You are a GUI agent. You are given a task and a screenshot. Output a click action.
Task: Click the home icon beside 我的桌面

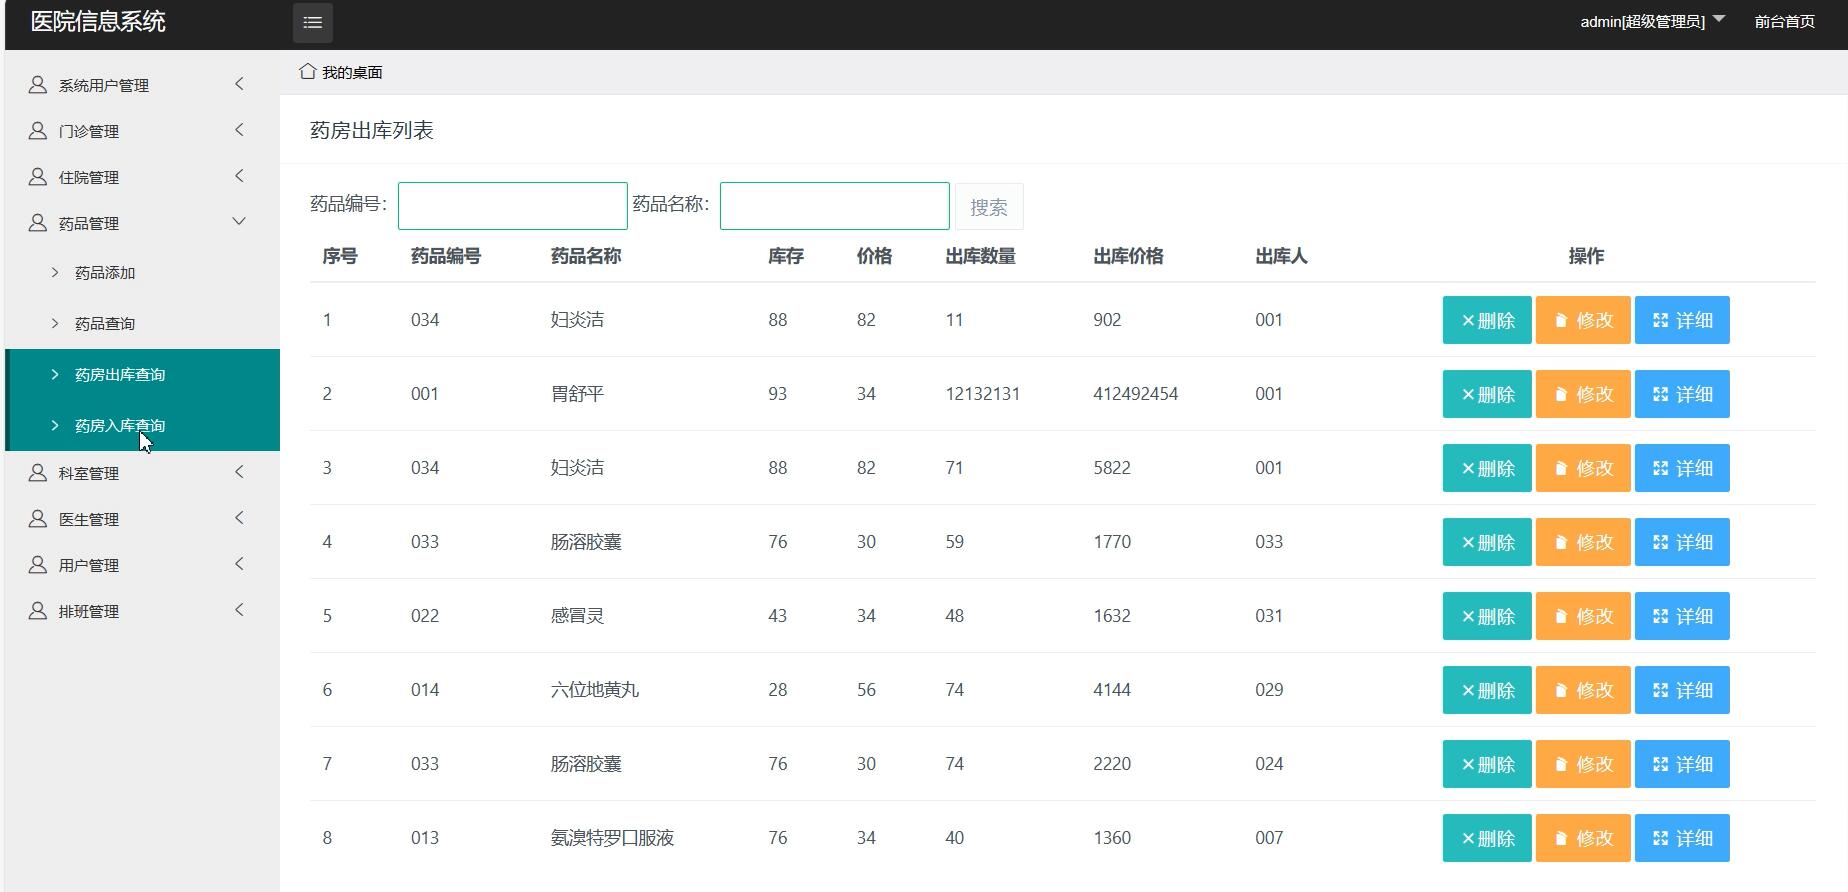click(307, 71)
